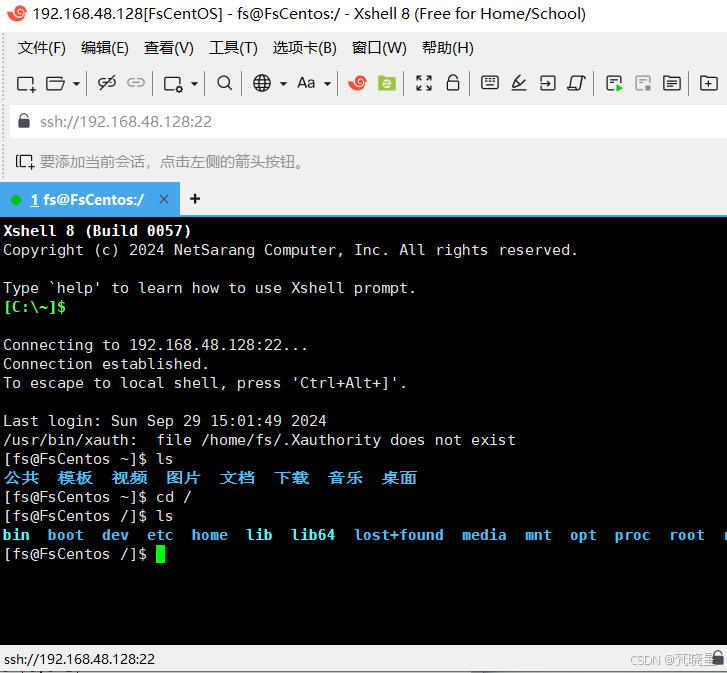
Task: Click the Open Session folder icon
Action: 56,84
